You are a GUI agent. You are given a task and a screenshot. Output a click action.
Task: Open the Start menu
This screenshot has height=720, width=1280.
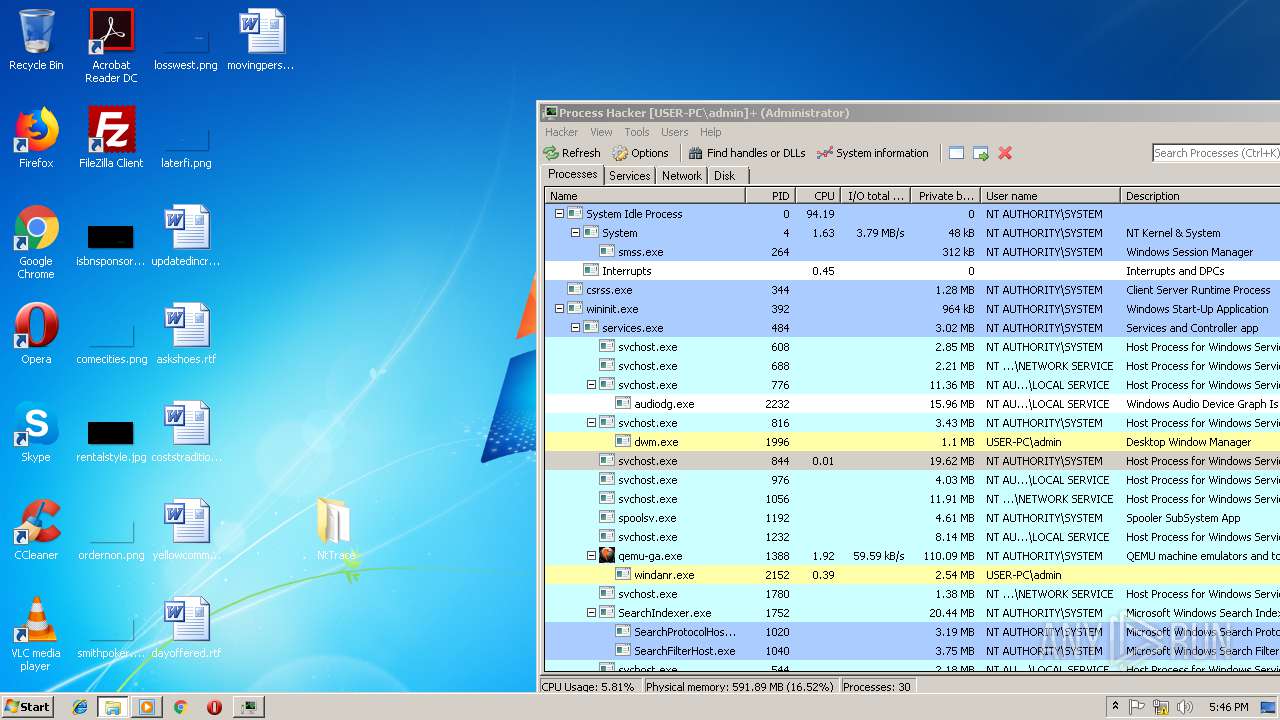[28, 706]
